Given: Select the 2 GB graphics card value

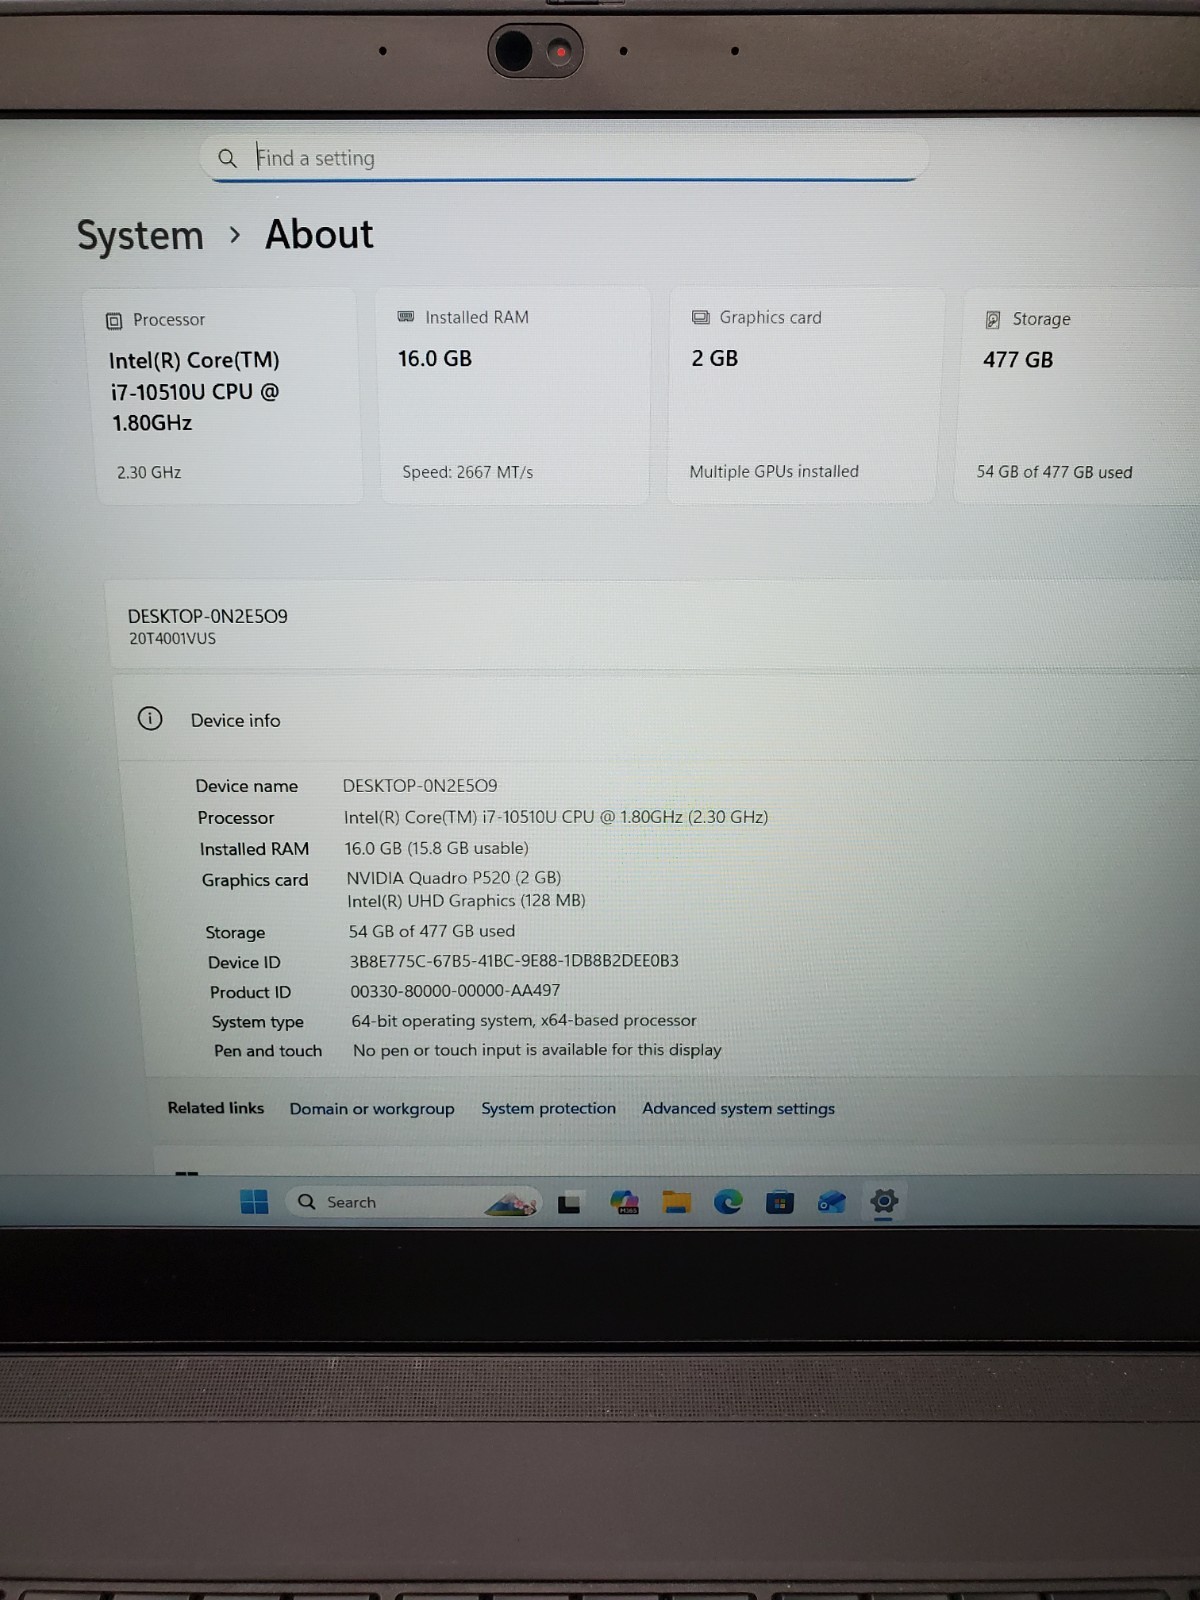Looking at the screenshot, I should pyautogui.click(x=715, y=358).
